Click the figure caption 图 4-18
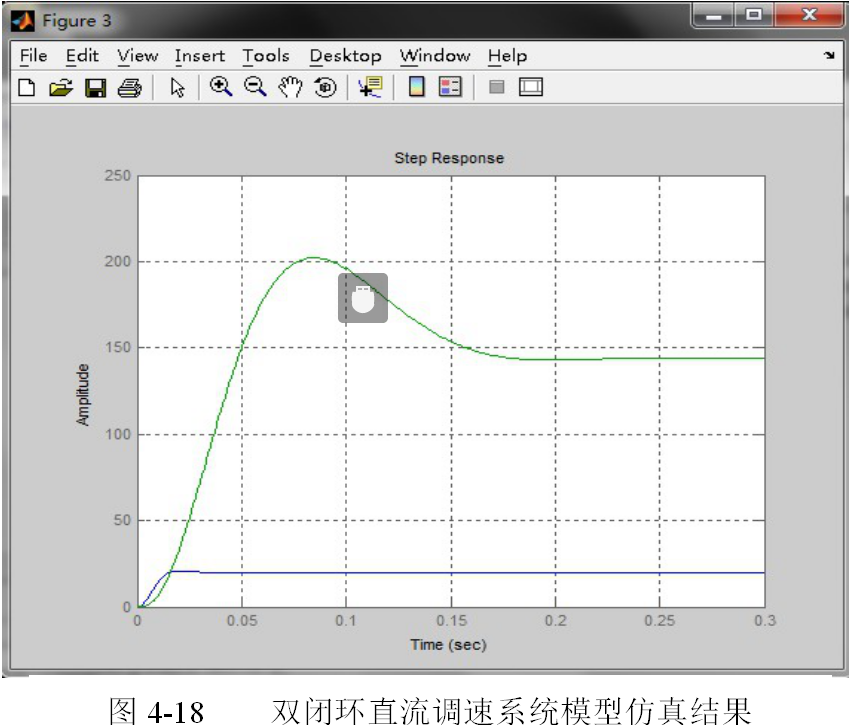The image size is (858, 725). [156, 711]
